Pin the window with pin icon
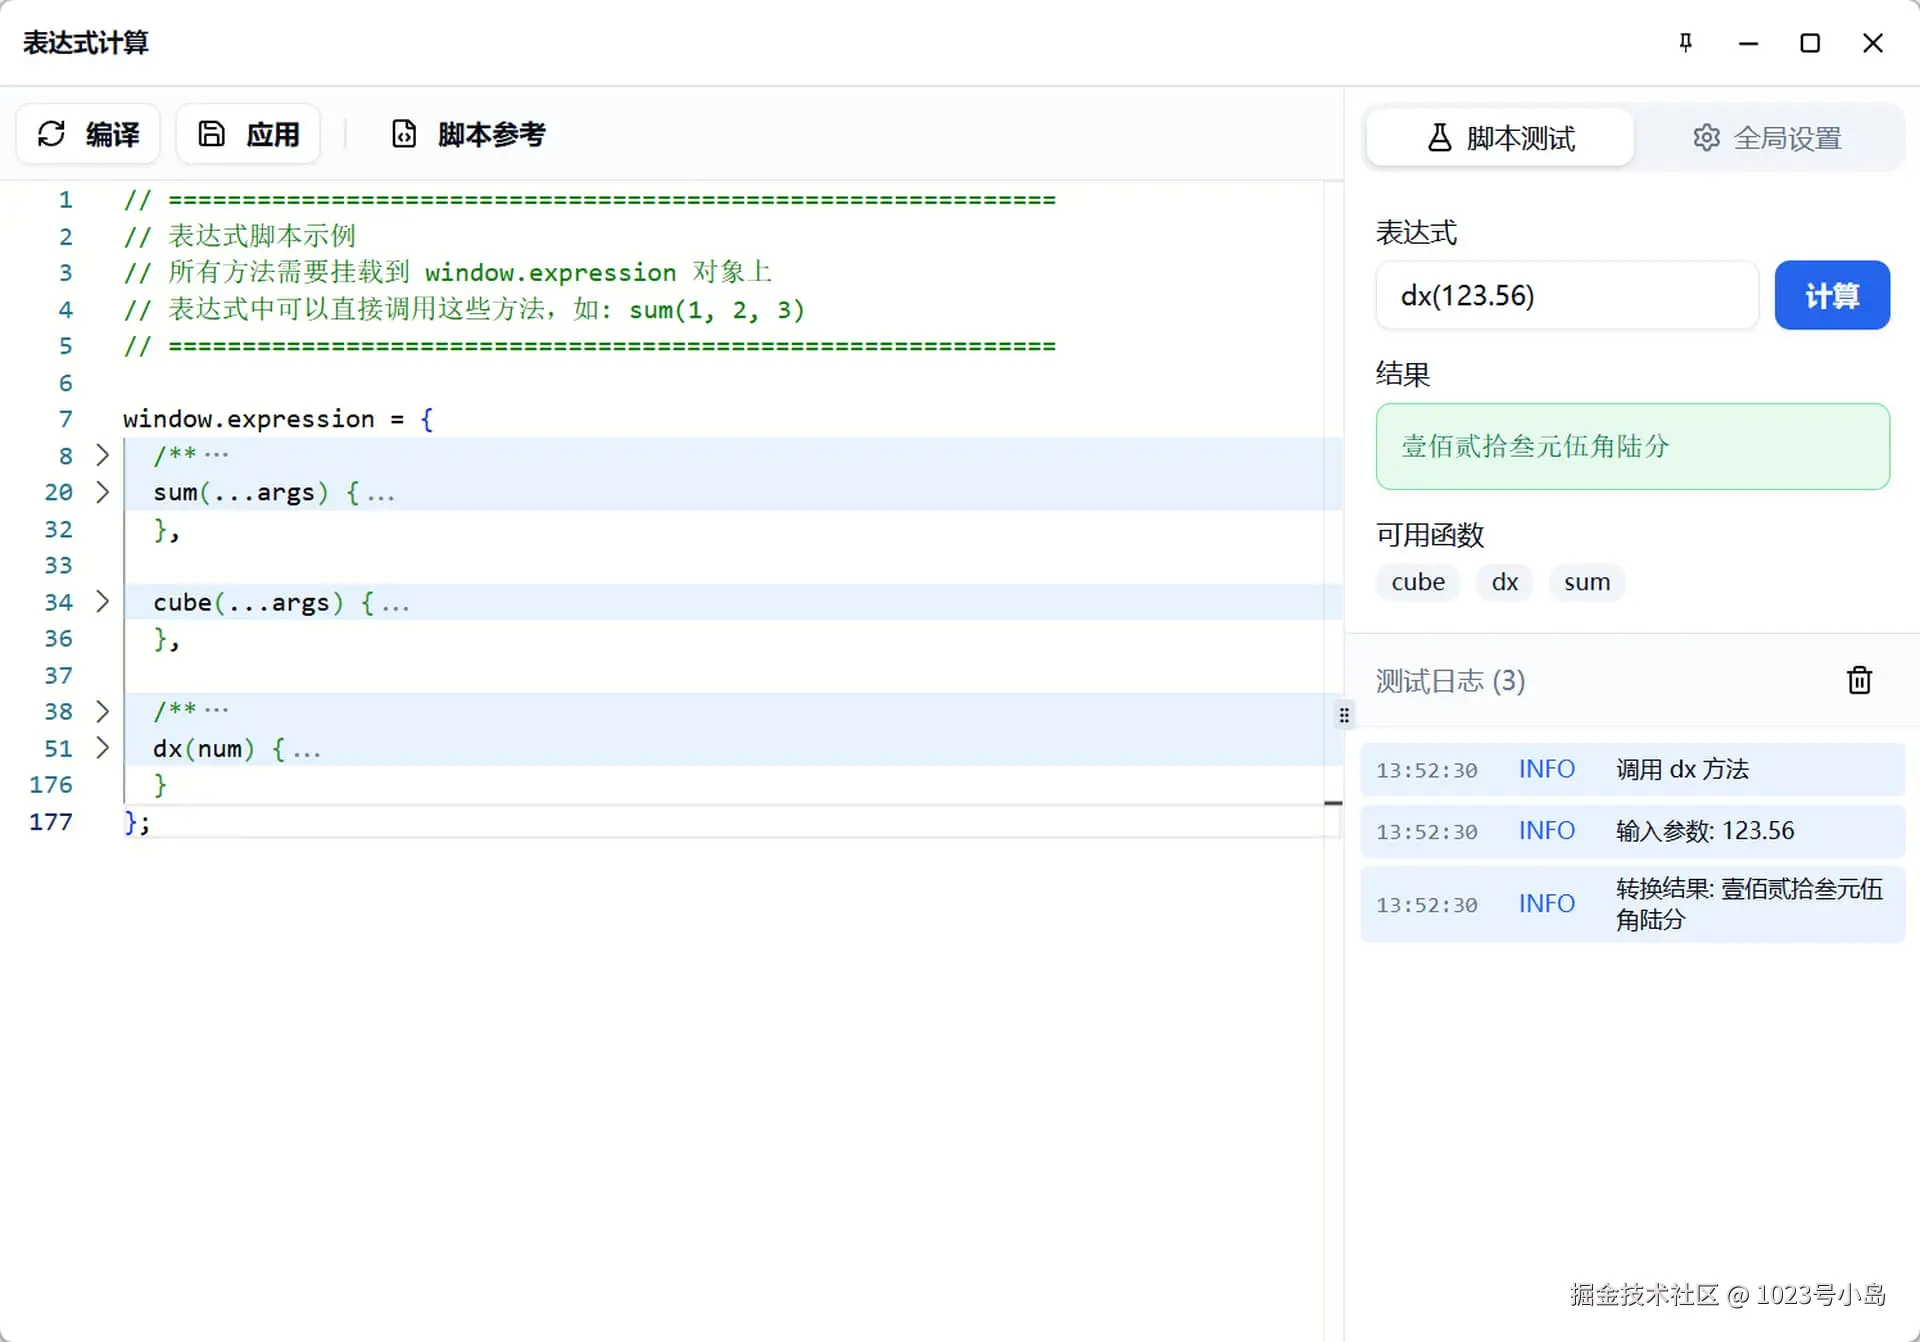The image size is (1920, 1342). pos(1686,43)
